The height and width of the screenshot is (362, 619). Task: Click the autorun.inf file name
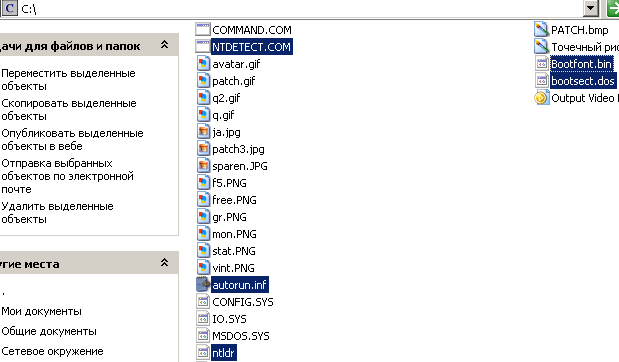[239, 285]
